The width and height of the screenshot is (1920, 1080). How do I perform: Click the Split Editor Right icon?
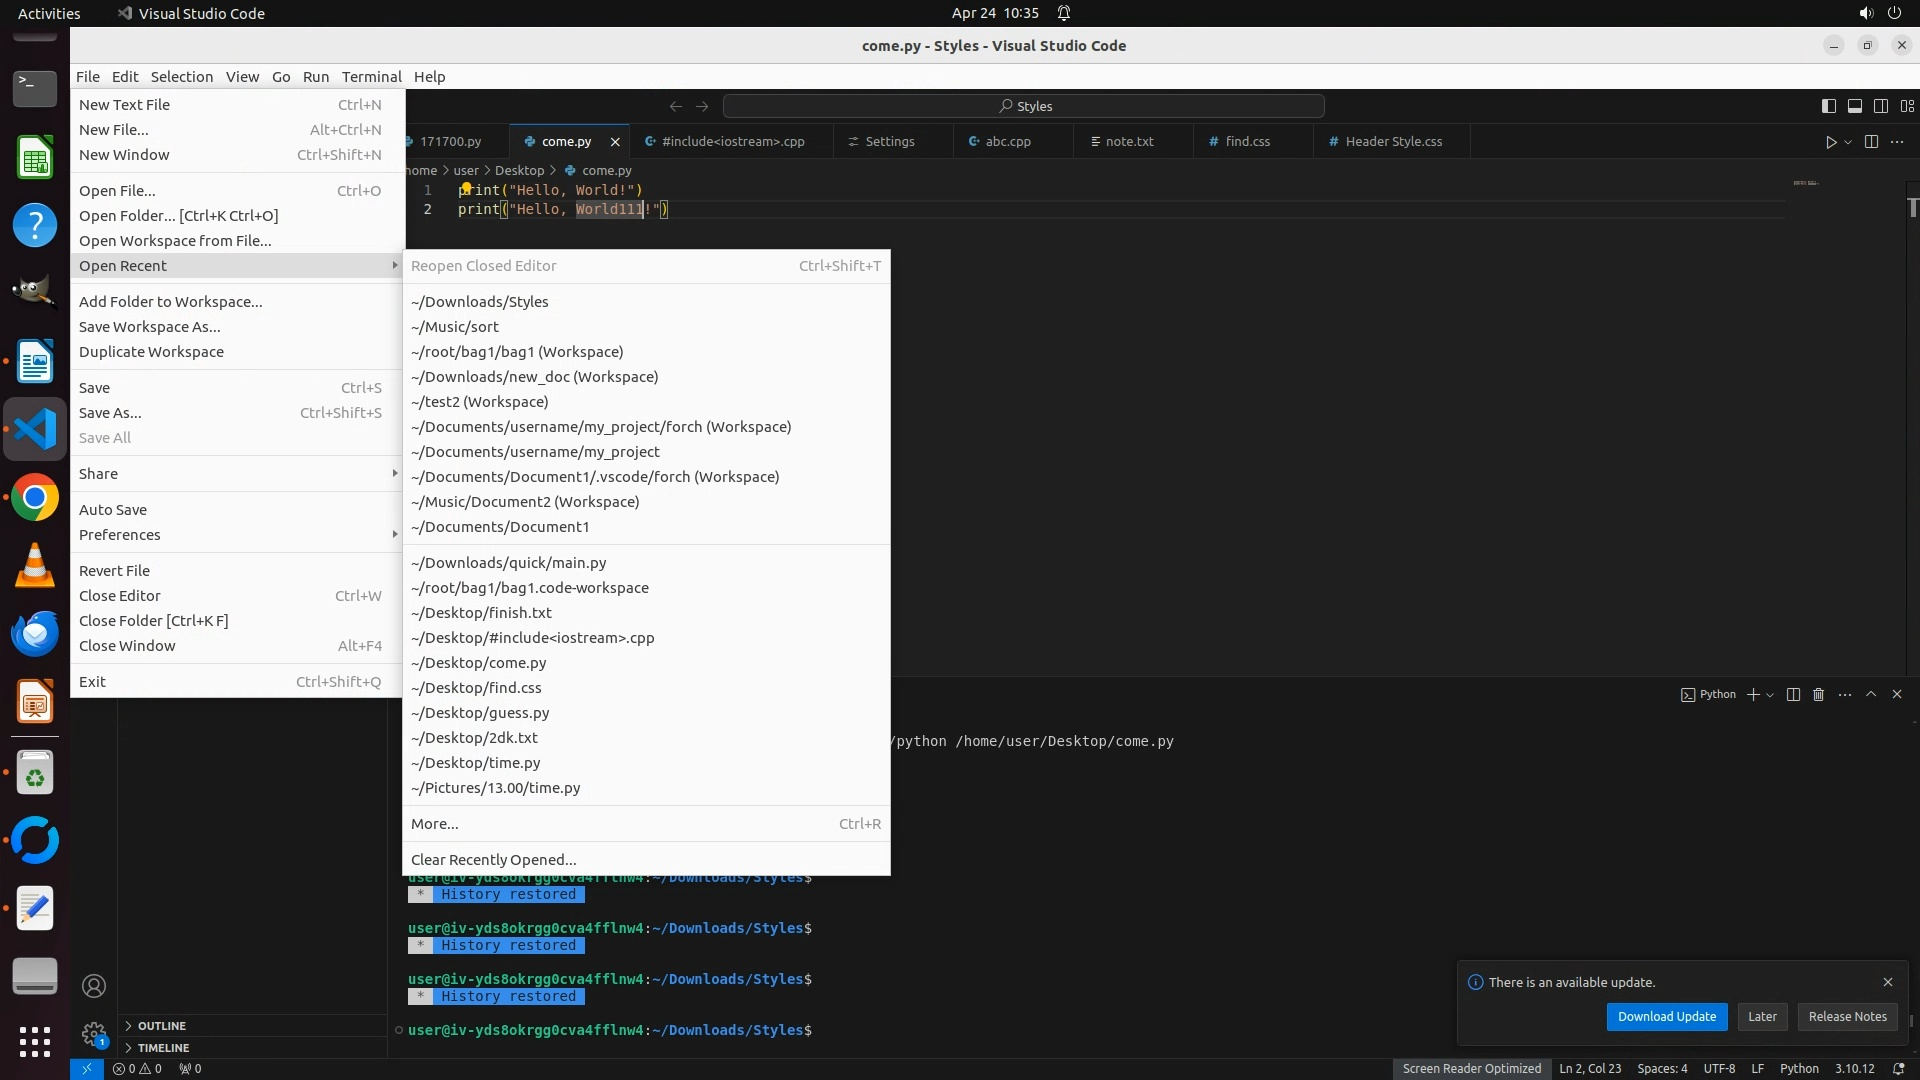1871,142
